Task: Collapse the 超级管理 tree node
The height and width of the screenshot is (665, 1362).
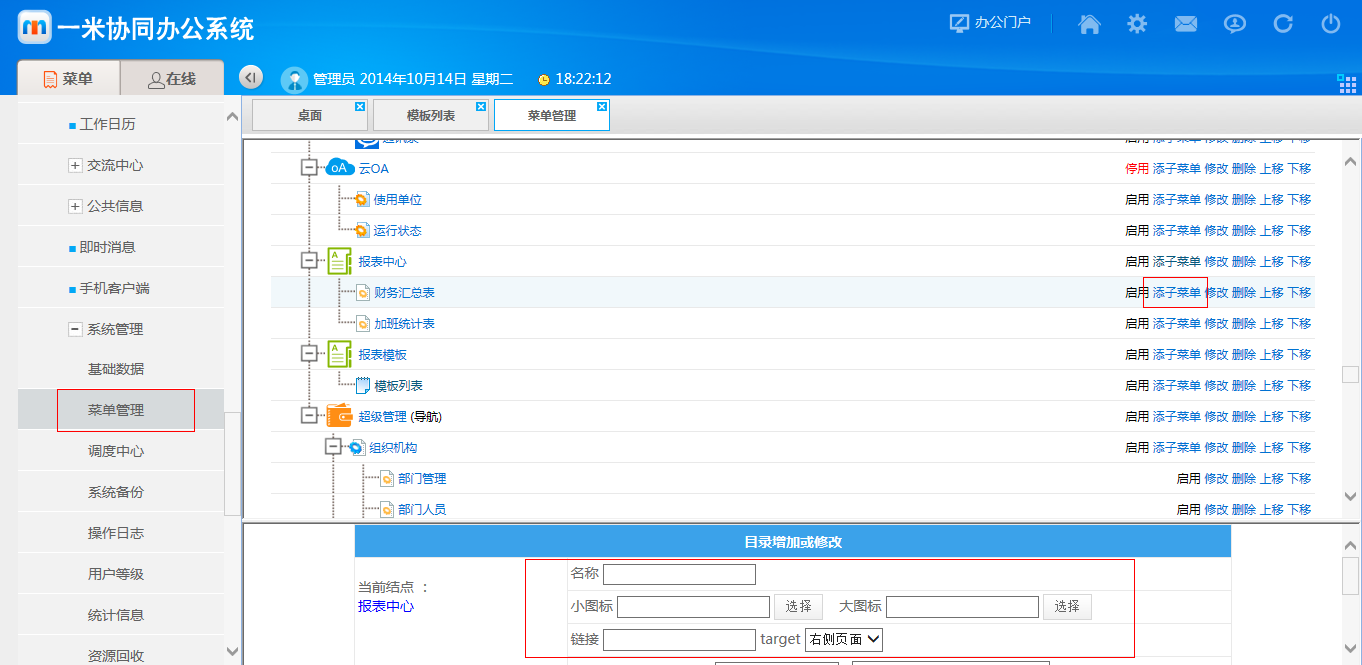Action: pyautogui.click(x=309, y=416)
